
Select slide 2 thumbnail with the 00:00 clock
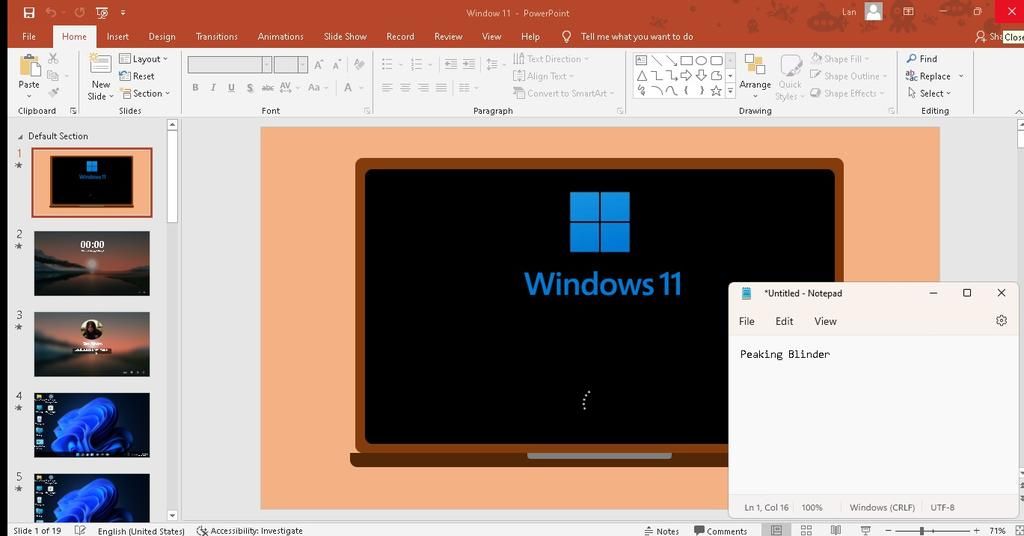point(92,263)
